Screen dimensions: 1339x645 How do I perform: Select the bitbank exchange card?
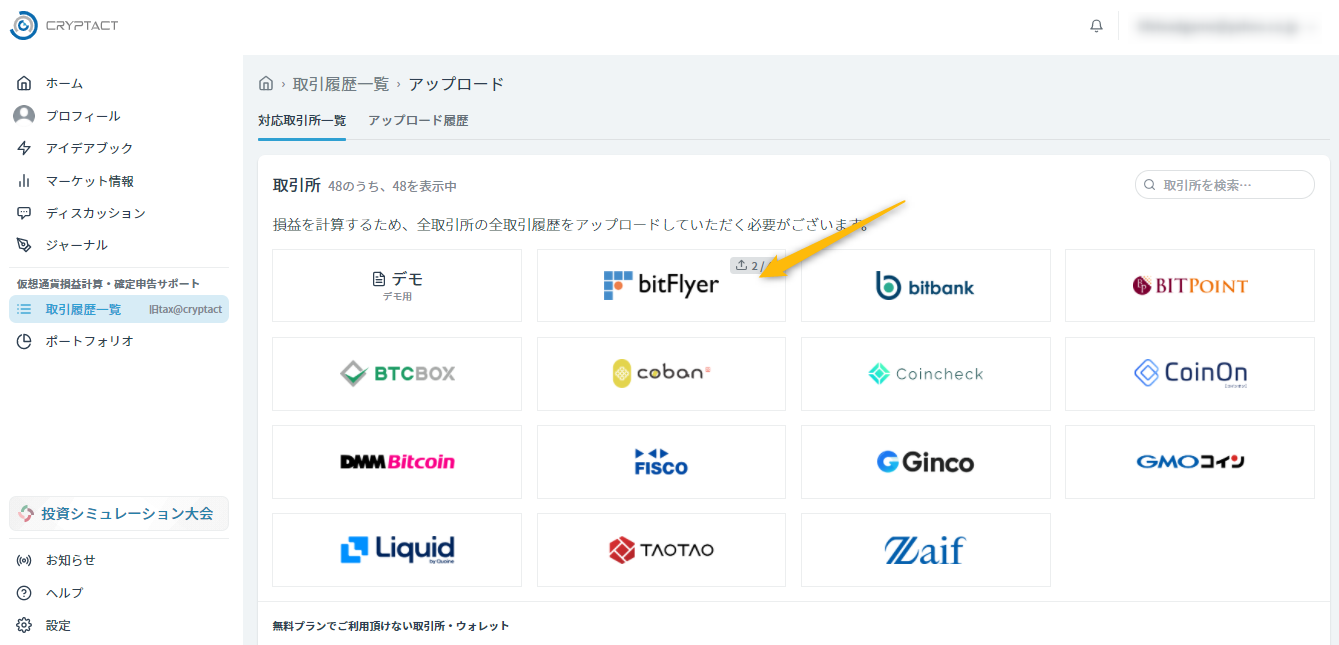point(926,285)
